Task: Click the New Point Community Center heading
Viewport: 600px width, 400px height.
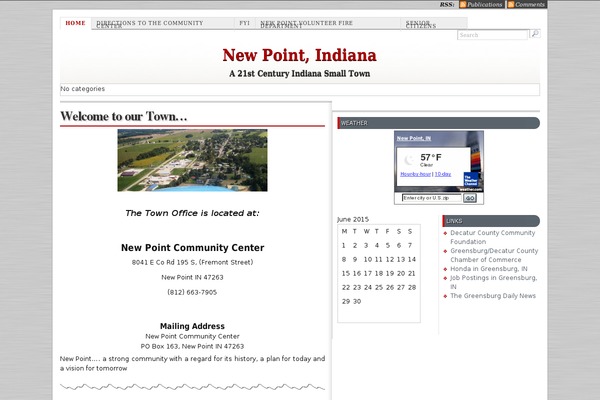Action: click(x=192, y=248)
